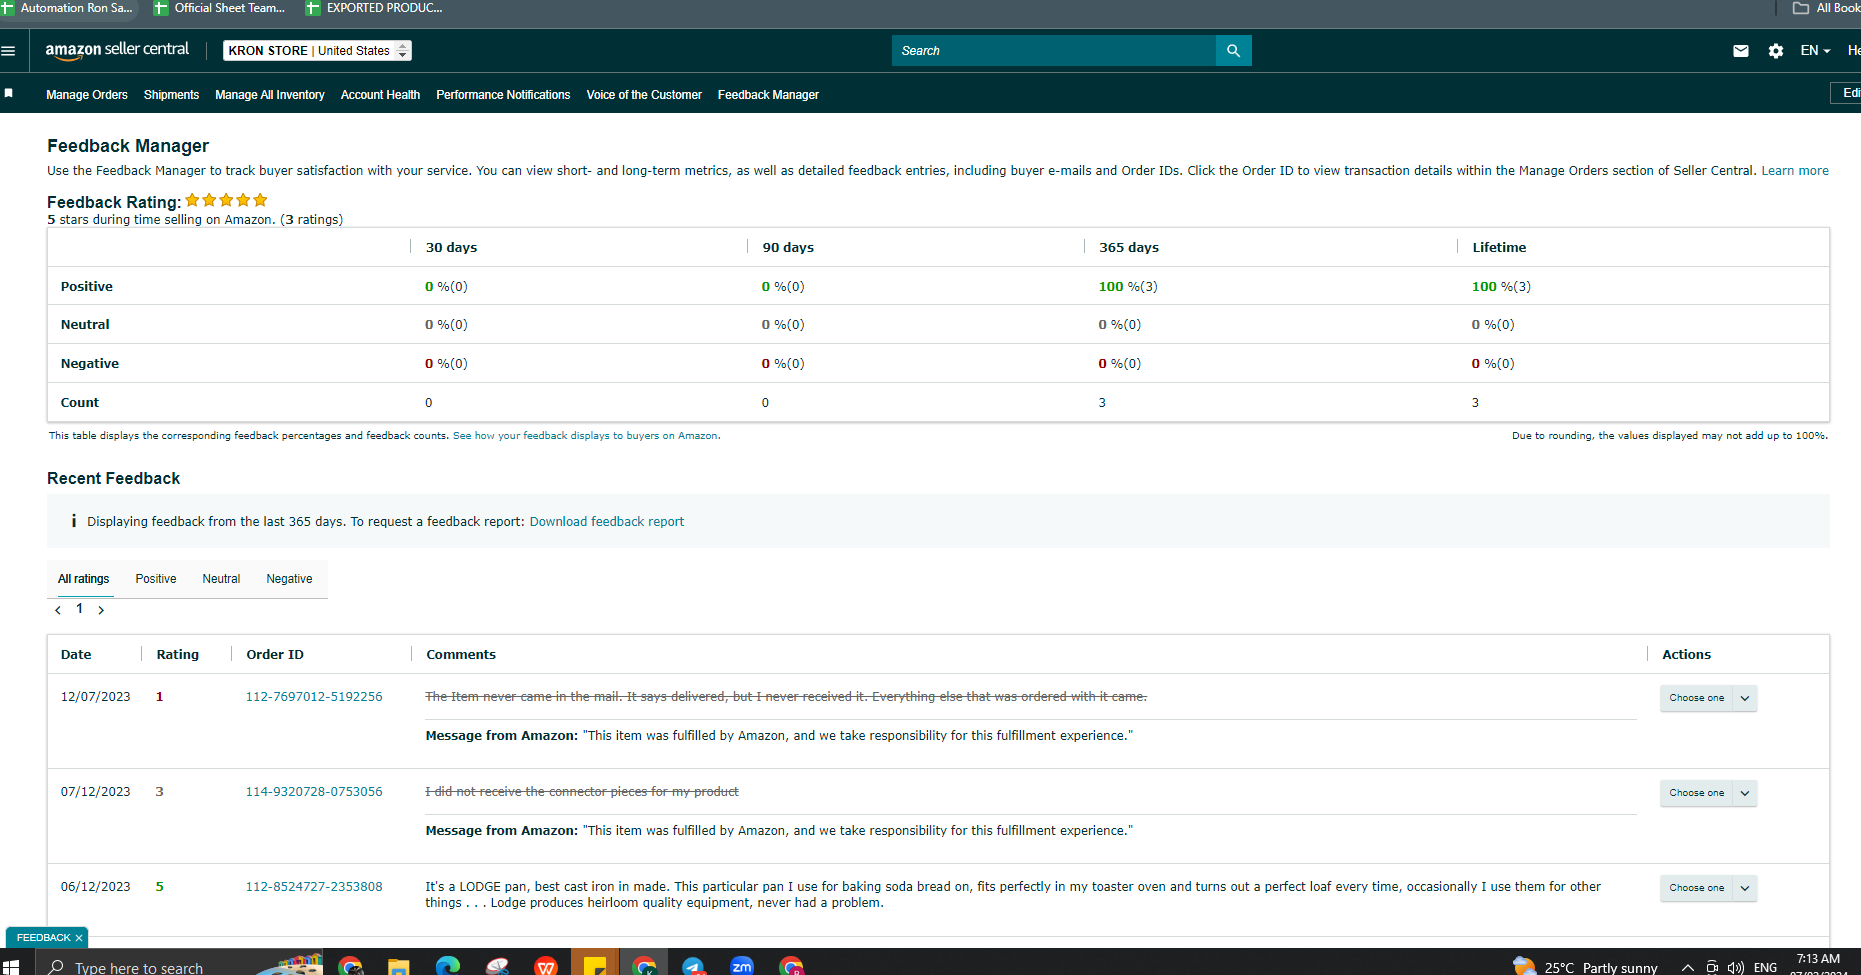This screenshot has width=1861, height=975.
Task: Open File Explorer from taskbar
Action: pyautogui.click(x=398, y=966)
